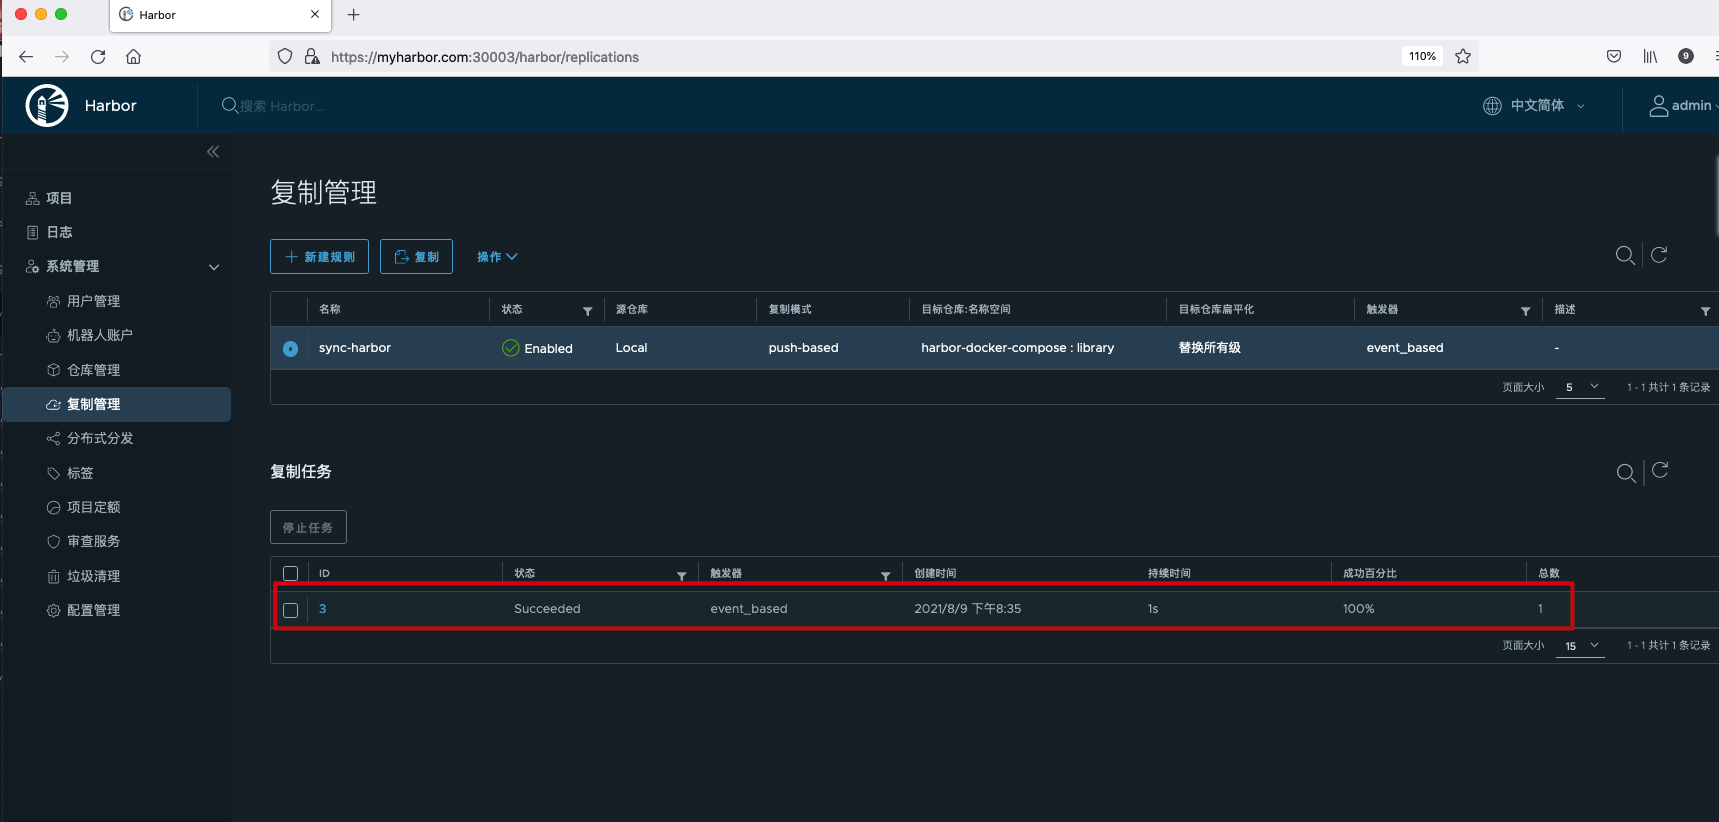The height and width of the screenshot is (822, 1719).
Task: Filter tasks by 状态 column
Action: tap(682, 576)
